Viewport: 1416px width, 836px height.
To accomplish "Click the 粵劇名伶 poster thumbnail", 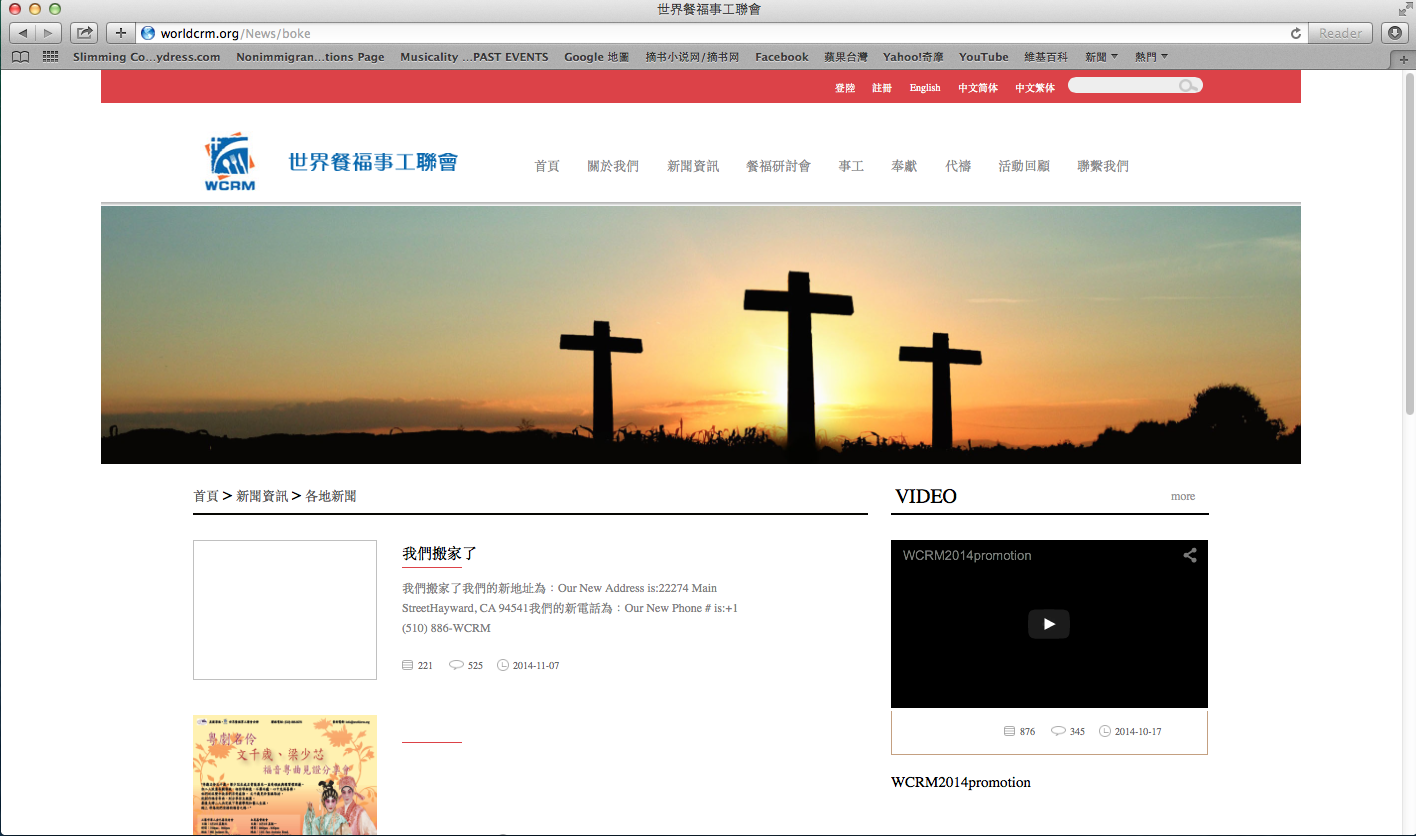I will (285, 775).
